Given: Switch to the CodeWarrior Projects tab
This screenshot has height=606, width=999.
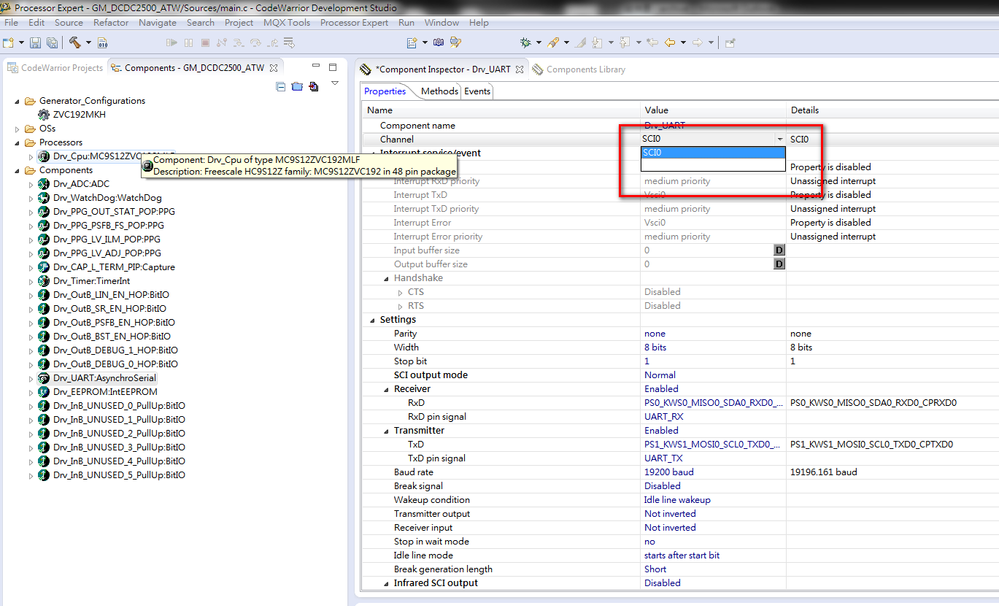Looking at the screenshot, I should tap(55, 68).
